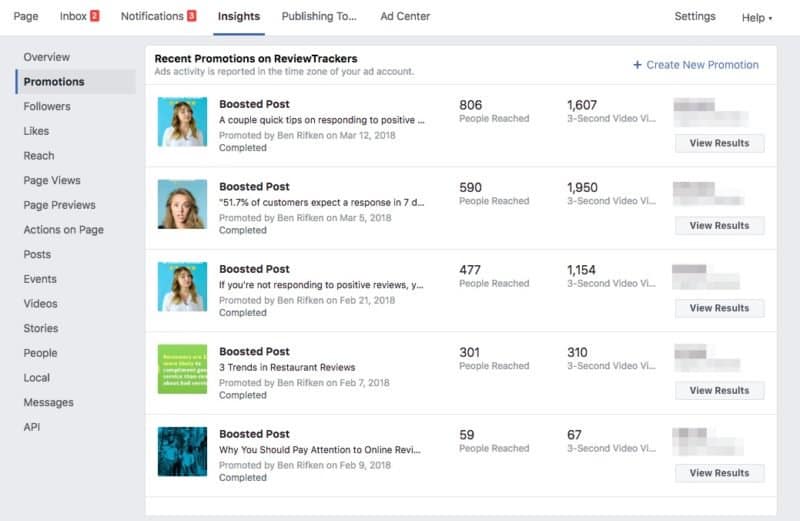Click '51.7% of customers expect a response' text
The height and width of the screenshot is (521, 800).
click(x=321, y=203)
